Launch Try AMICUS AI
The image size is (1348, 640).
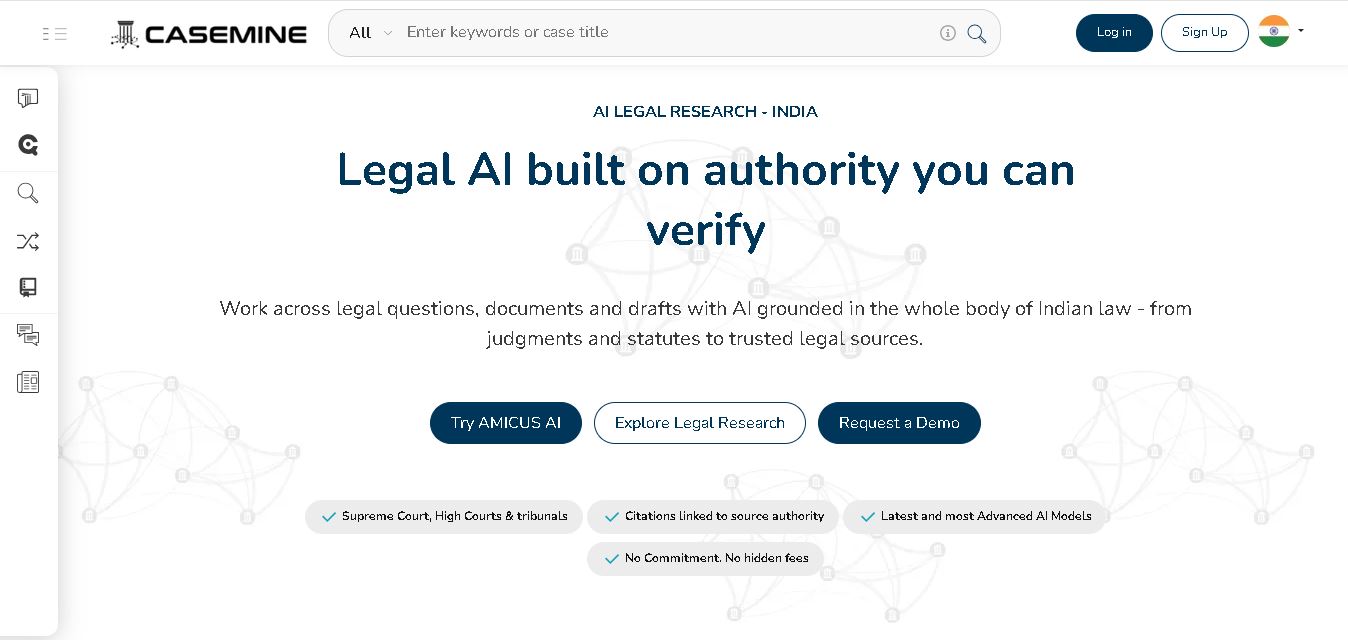click(x=506, y=423)
